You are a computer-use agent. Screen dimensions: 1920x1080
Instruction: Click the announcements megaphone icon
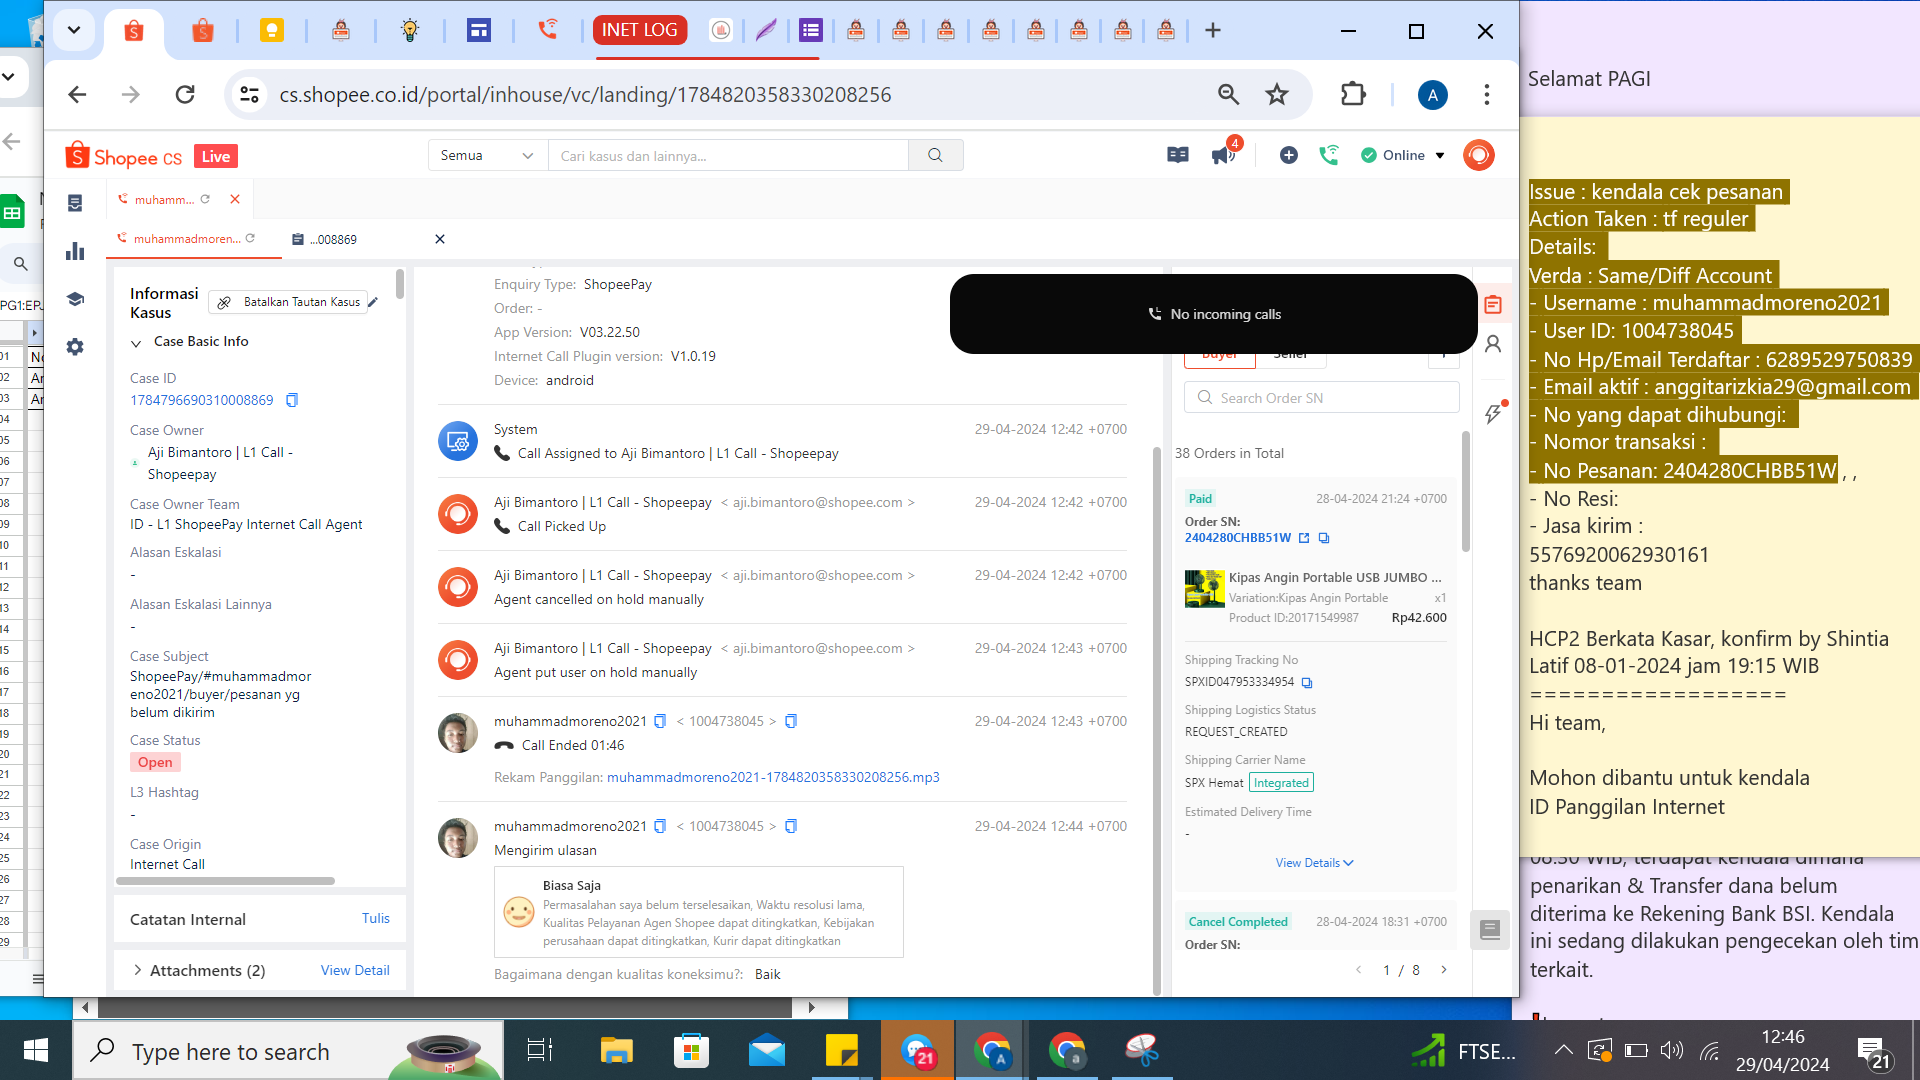tap(1222, 156)
